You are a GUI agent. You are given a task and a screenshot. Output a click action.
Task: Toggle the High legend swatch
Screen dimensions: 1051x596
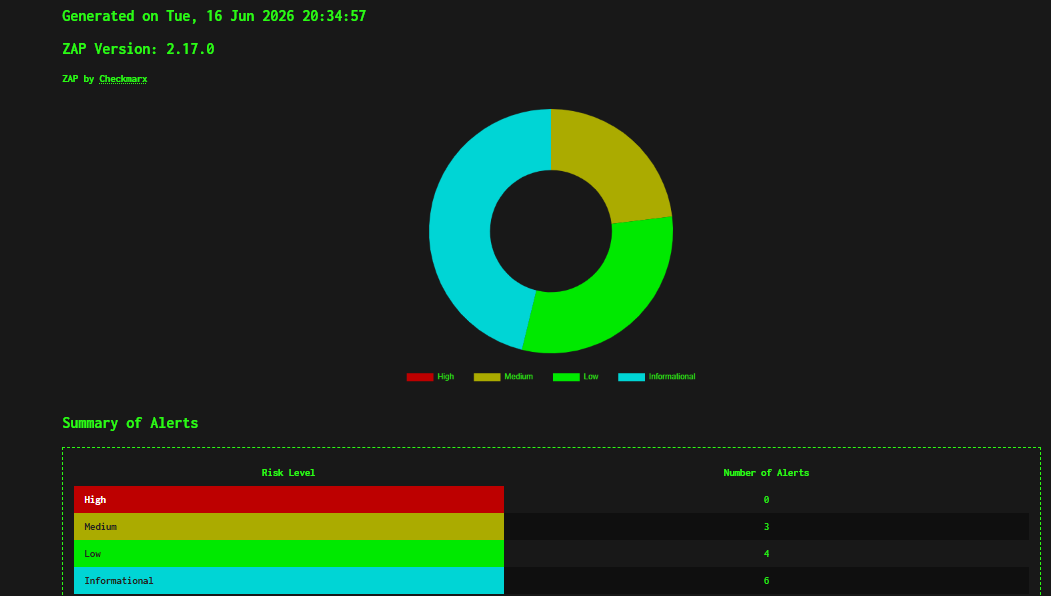click(x=420, y=377)
